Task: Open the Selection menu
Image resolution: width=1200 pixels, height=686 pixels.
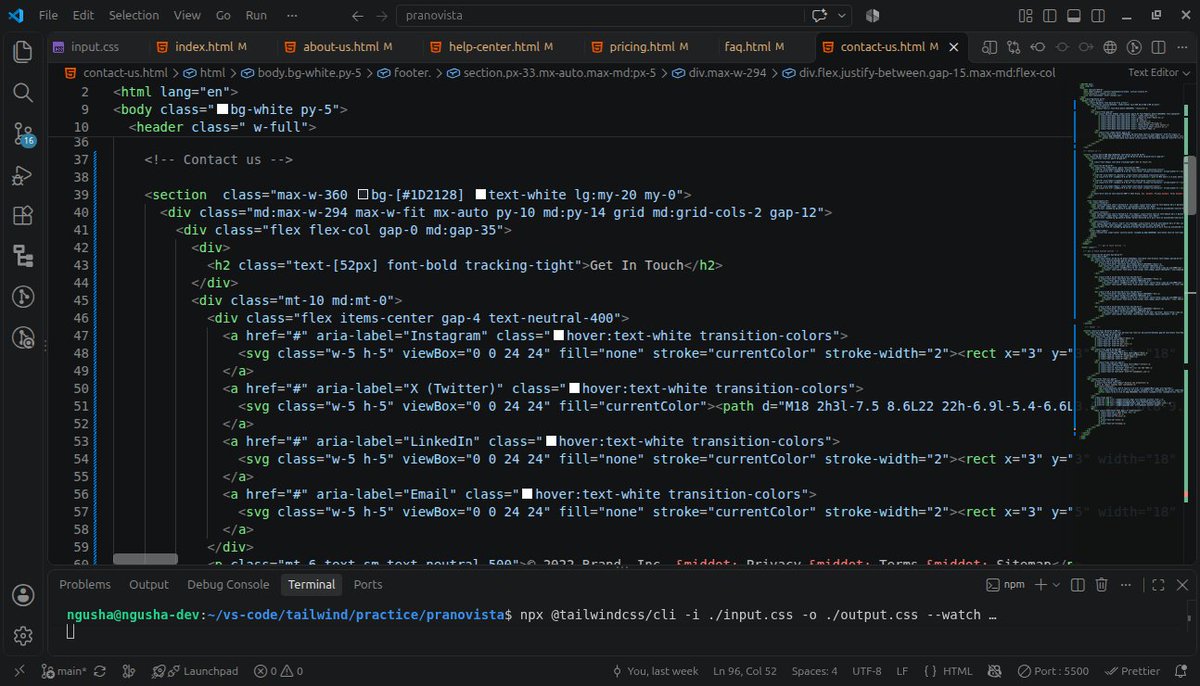Action: 134,16
